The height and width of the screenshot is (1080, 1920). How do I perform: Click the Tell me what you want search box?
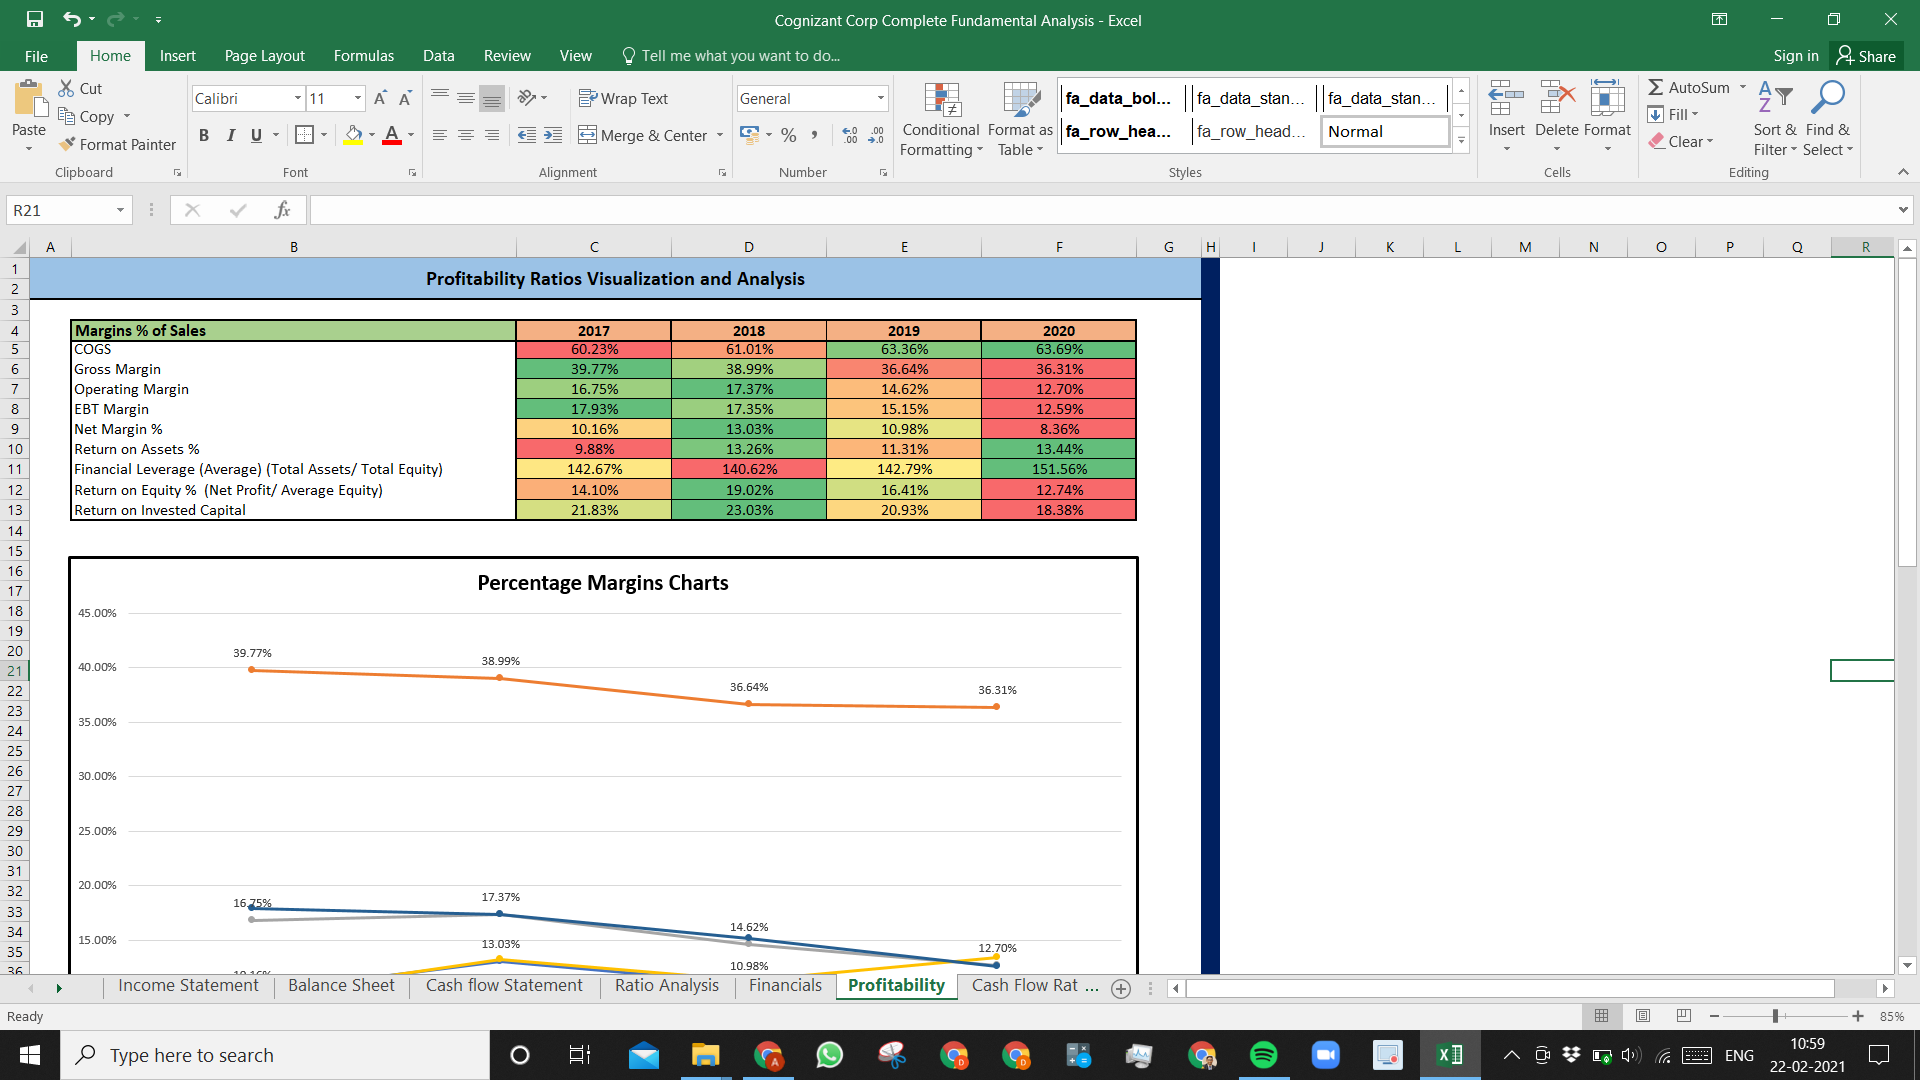coord(731,56)
